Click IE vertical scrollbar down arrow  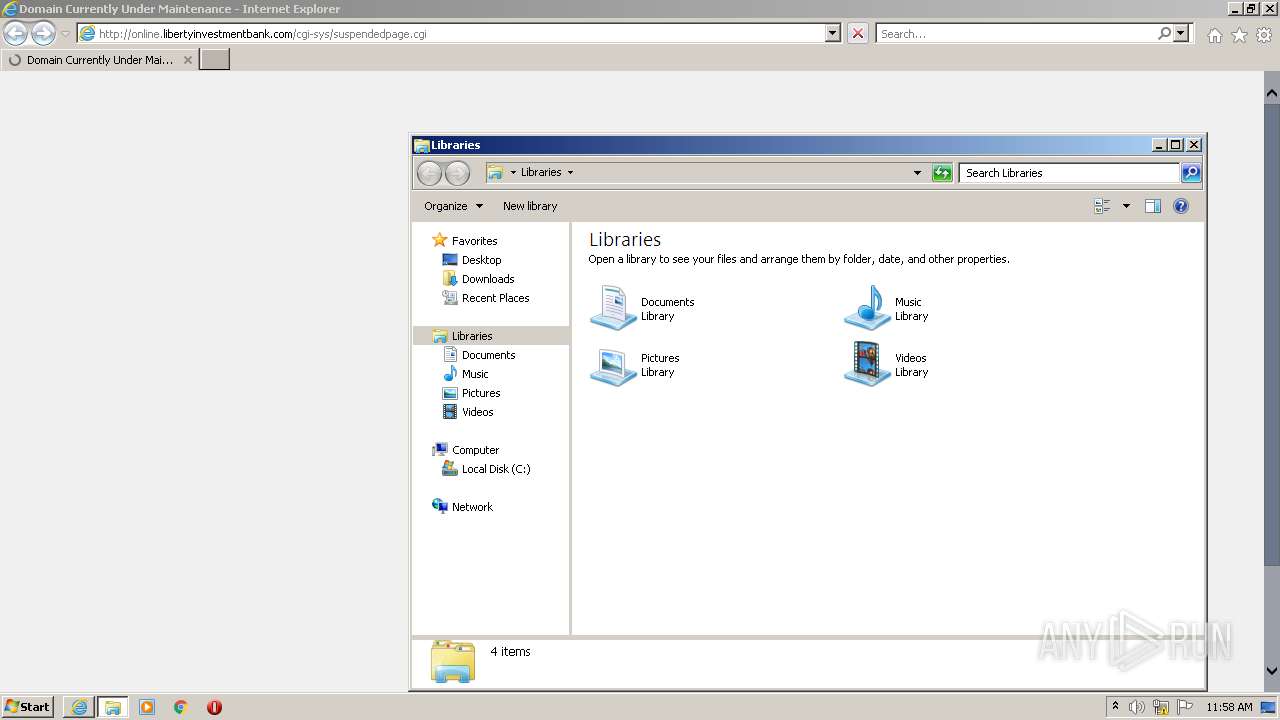tap(1272, 671)
